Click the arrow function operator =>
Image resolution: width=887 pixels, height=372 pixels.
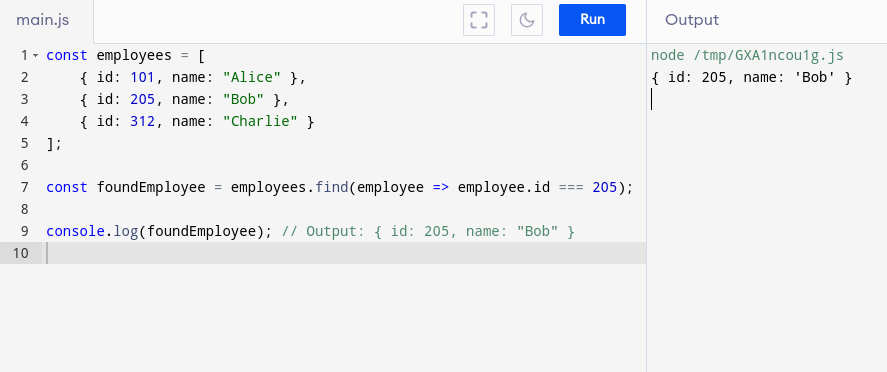click(x=441, y=188)
